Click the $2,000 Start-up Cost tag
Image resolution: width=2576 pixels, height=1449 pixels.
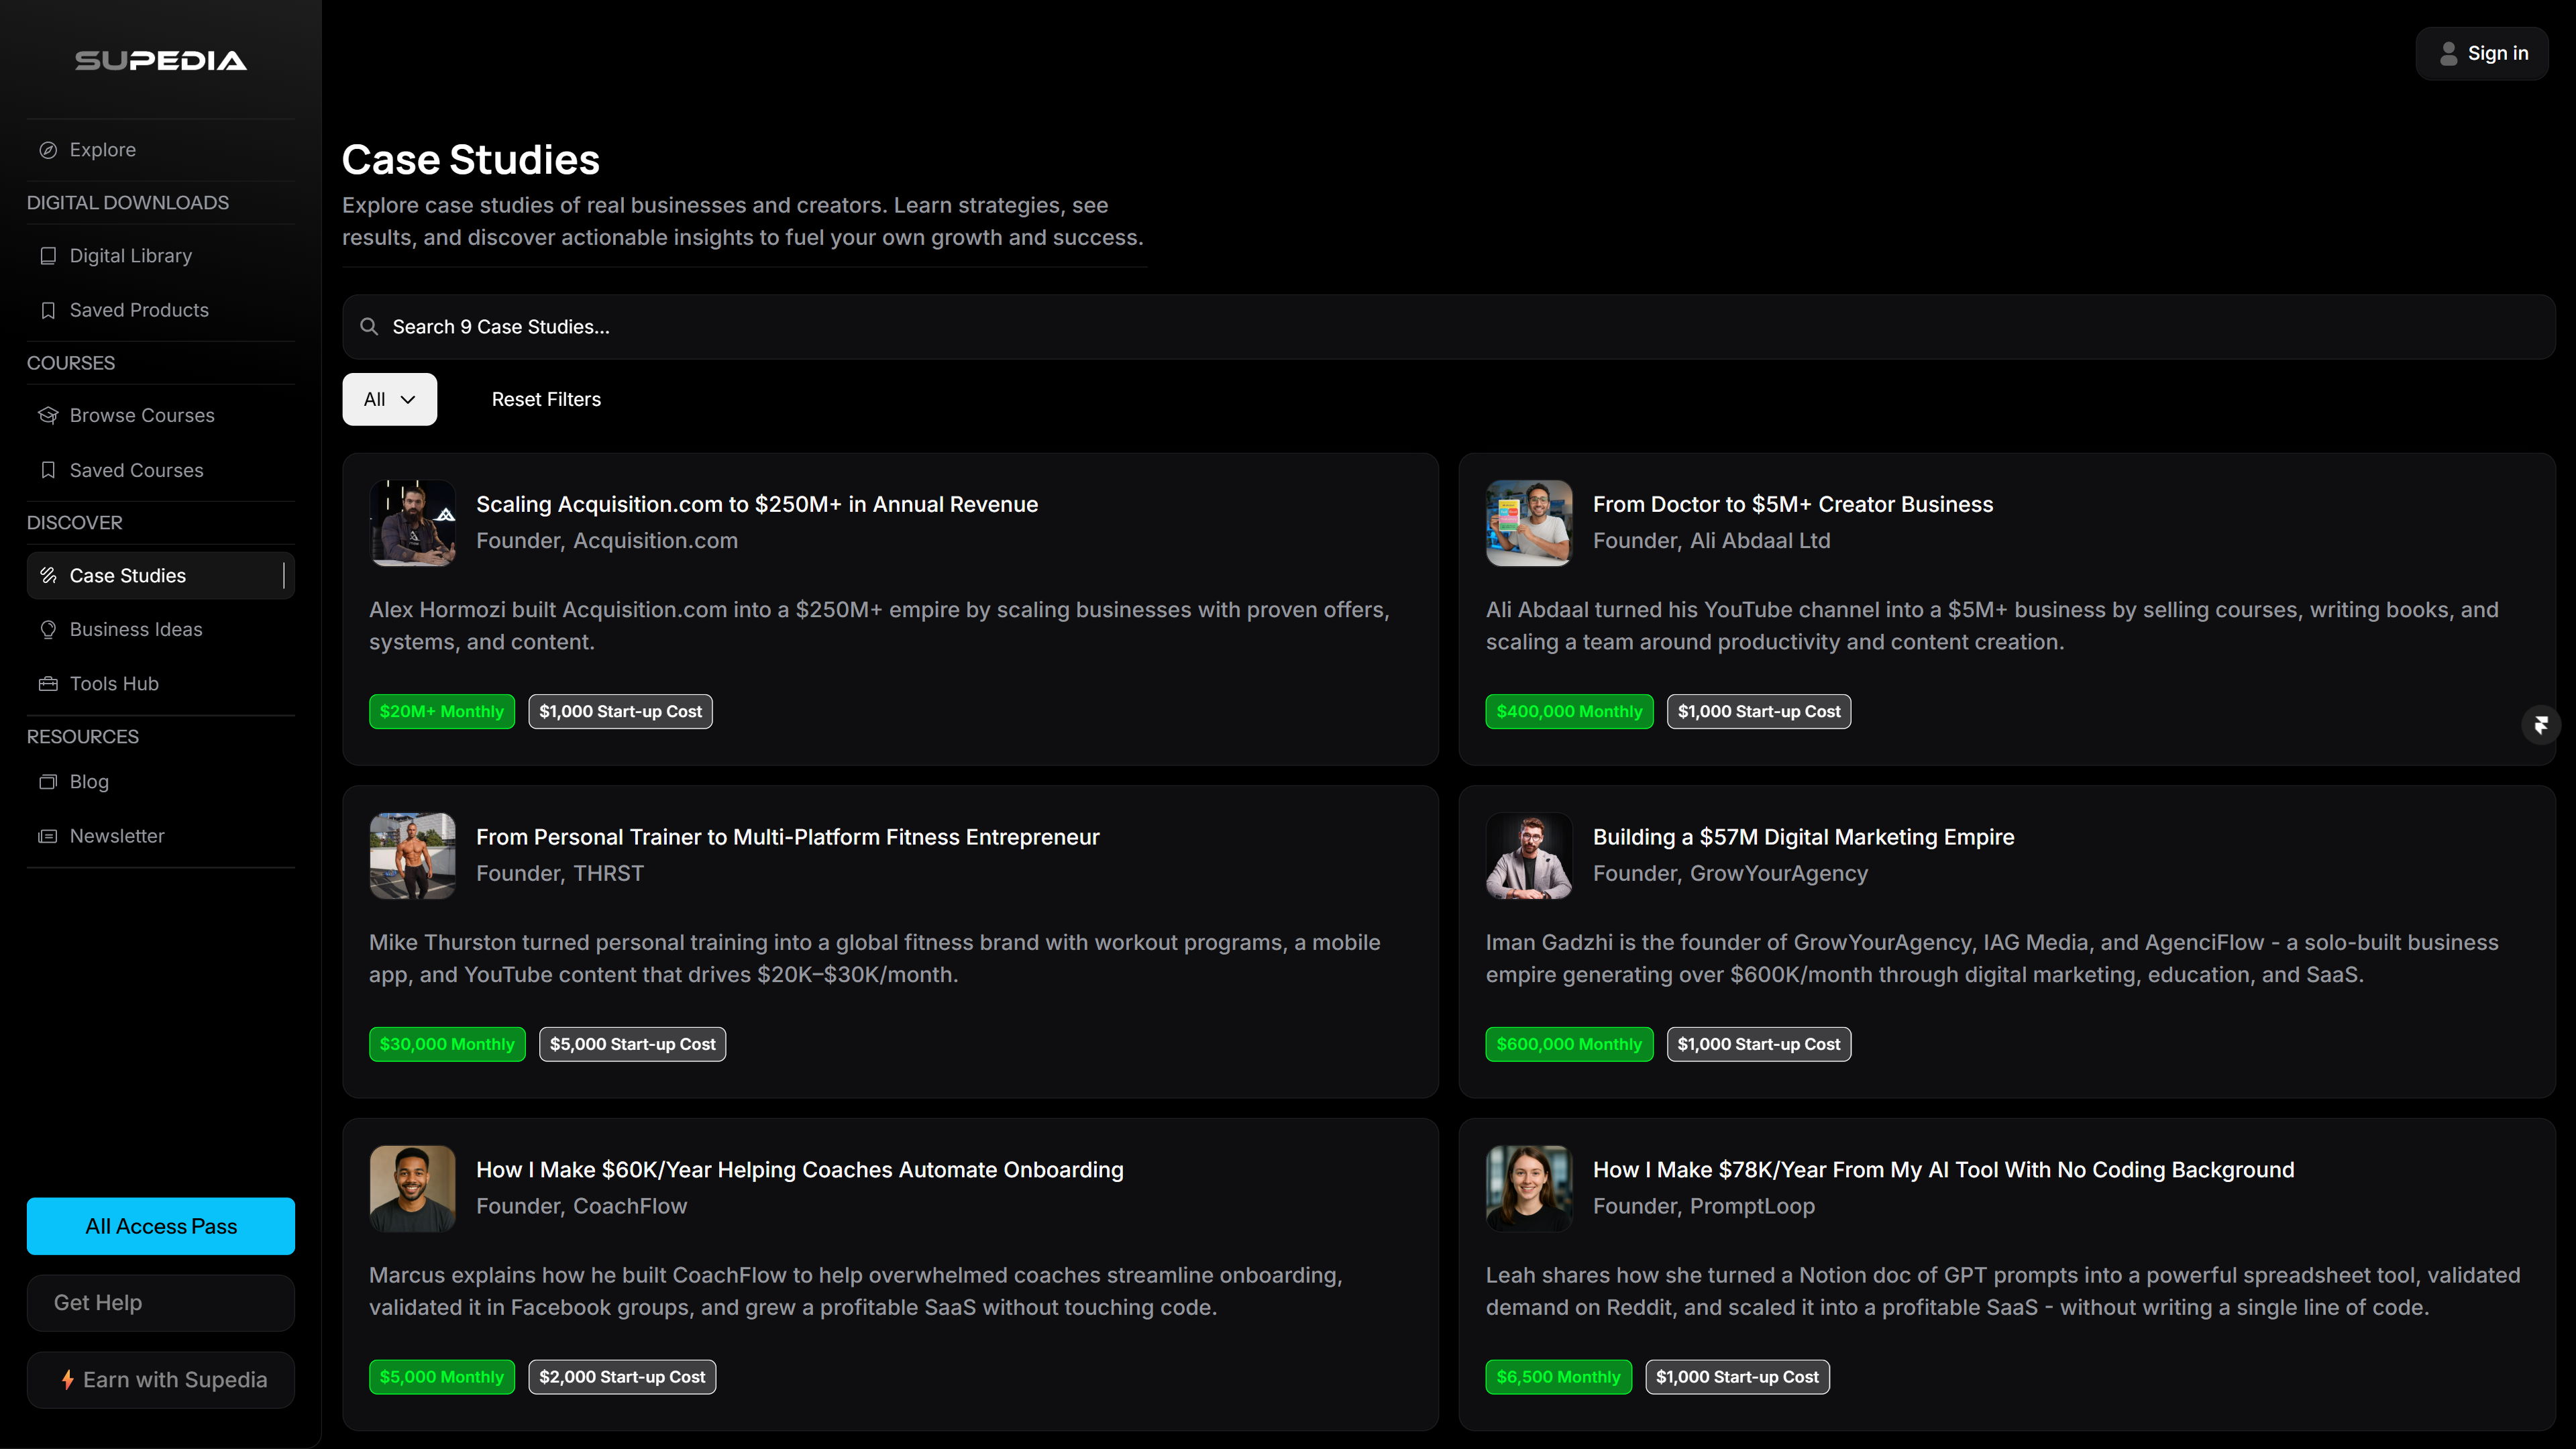[x=622, y=1377]
